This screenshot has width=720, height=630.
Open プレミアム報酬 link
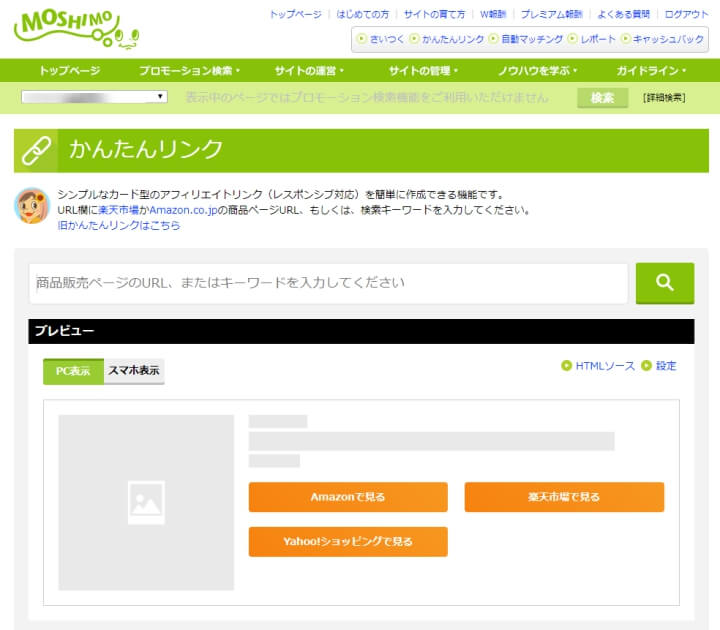pyautogui.click(x=551, y=14)
